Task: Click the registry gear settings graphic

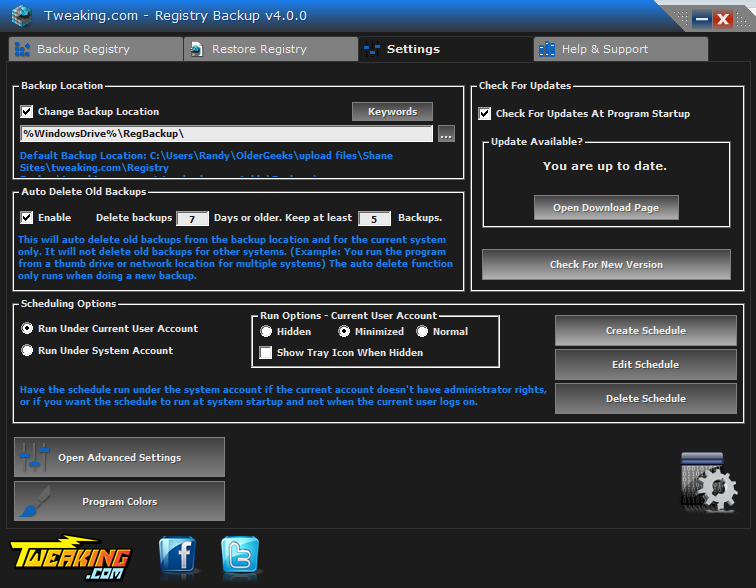Action: (x=709, y=482)
